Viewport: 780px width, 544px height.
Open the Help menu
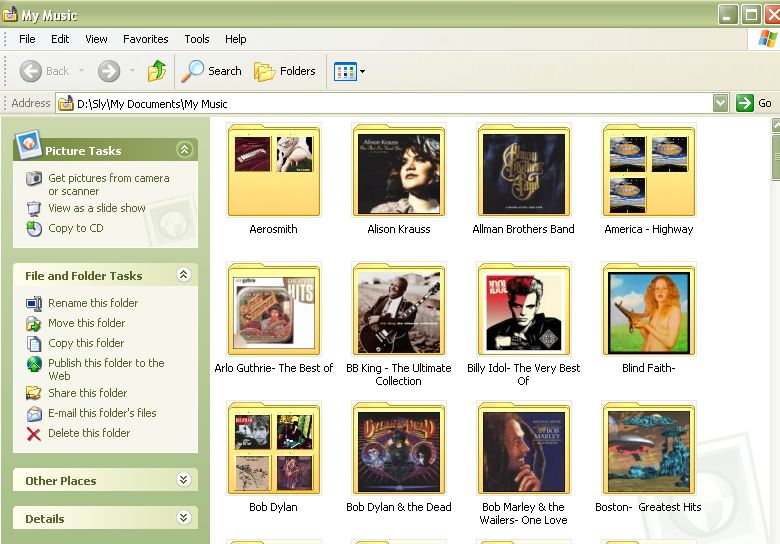235,39
